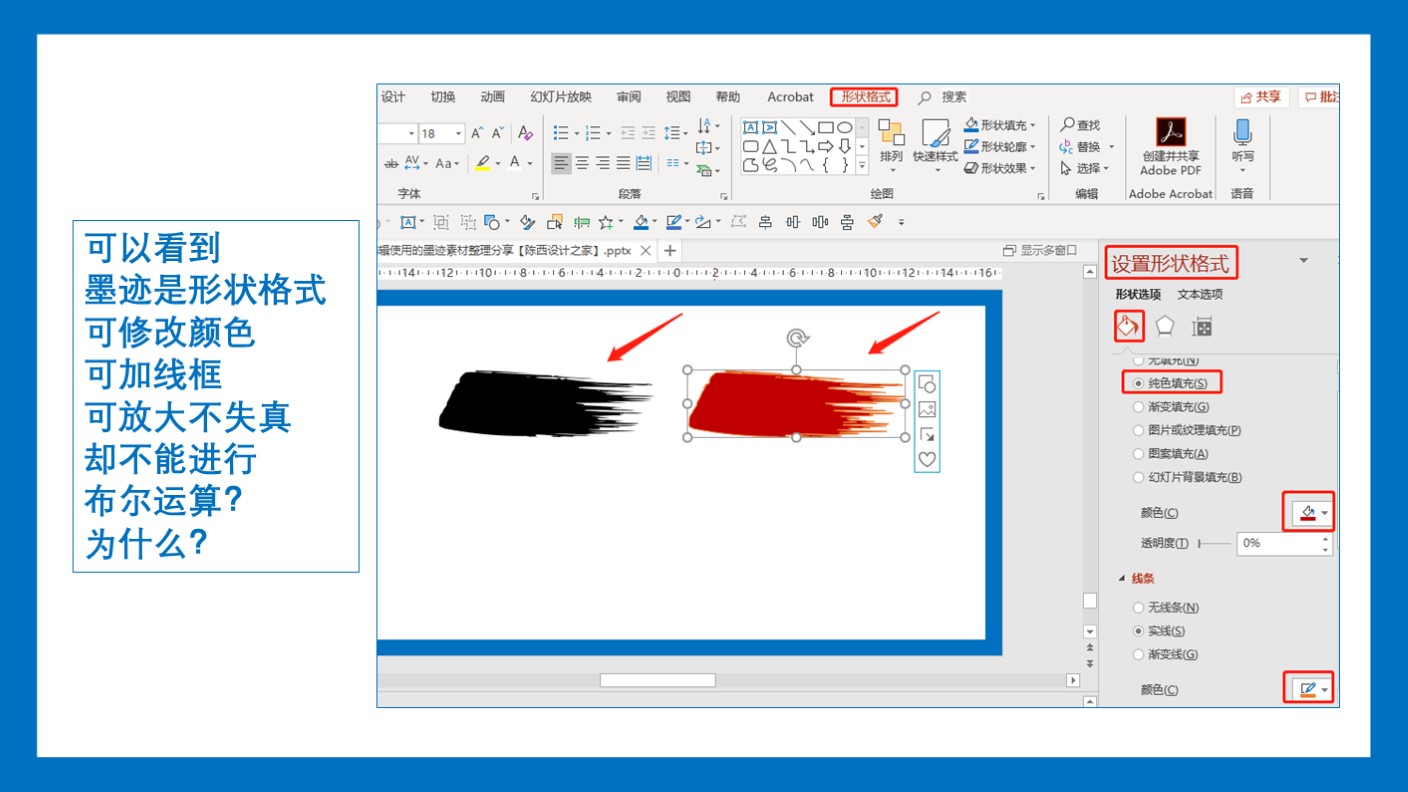Click the decrease font size icon

497,133
